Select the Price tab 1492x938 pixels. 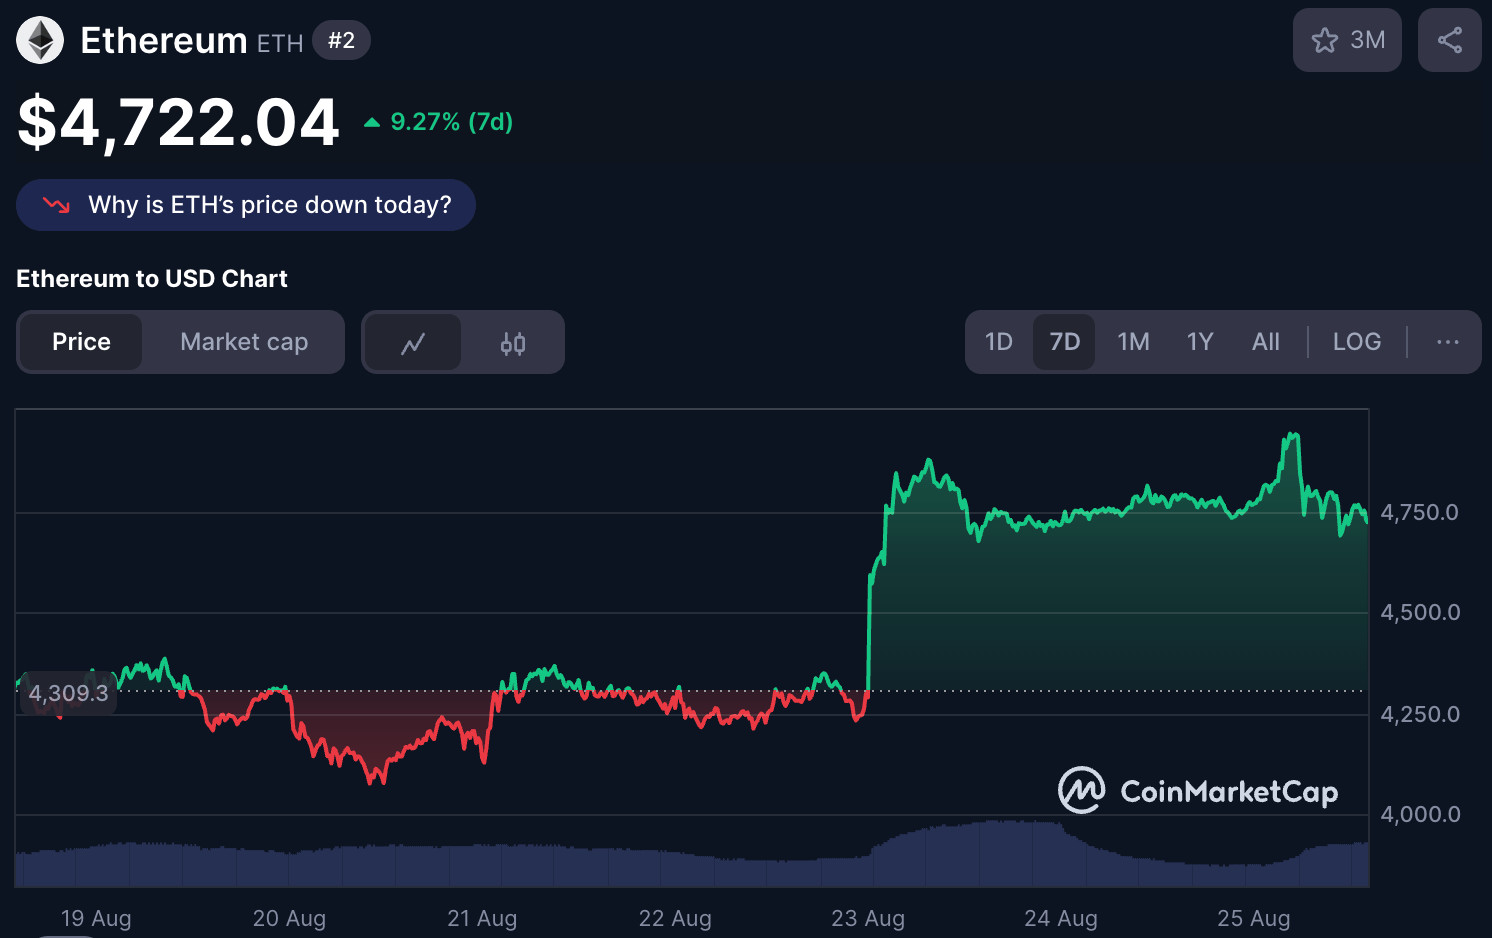click(81, 342)
